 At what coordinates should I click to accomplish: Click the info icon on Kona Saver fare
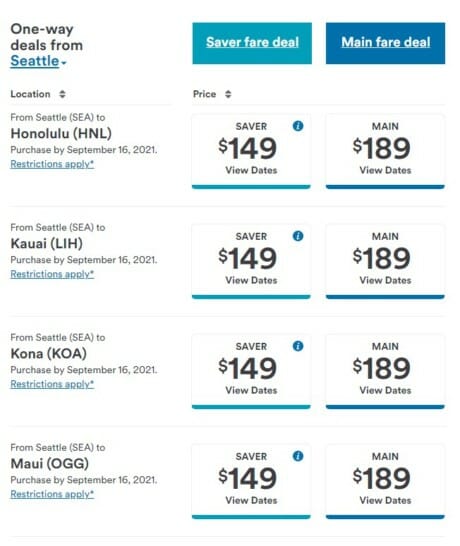click(x=298, y=346)
